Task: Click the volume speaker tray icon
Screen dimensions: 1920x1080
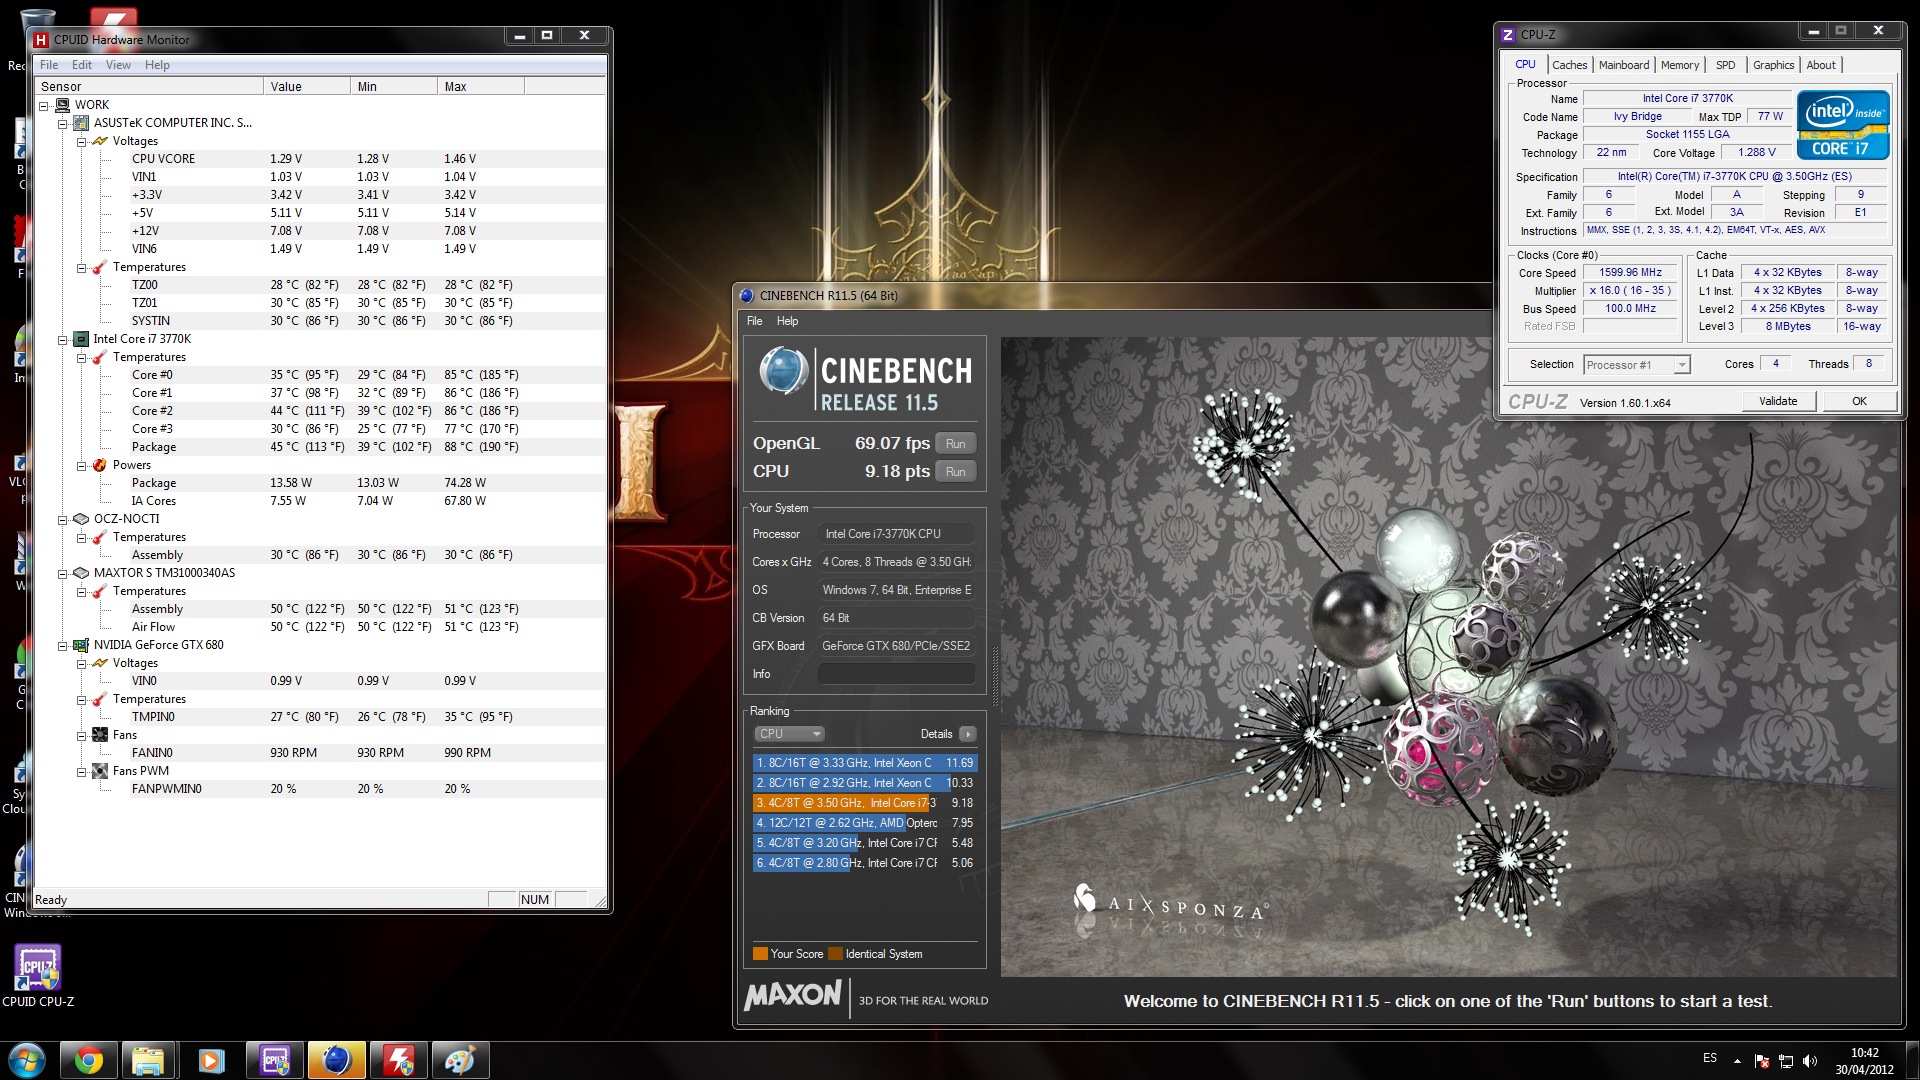Action: (x=1810, y=1061)
